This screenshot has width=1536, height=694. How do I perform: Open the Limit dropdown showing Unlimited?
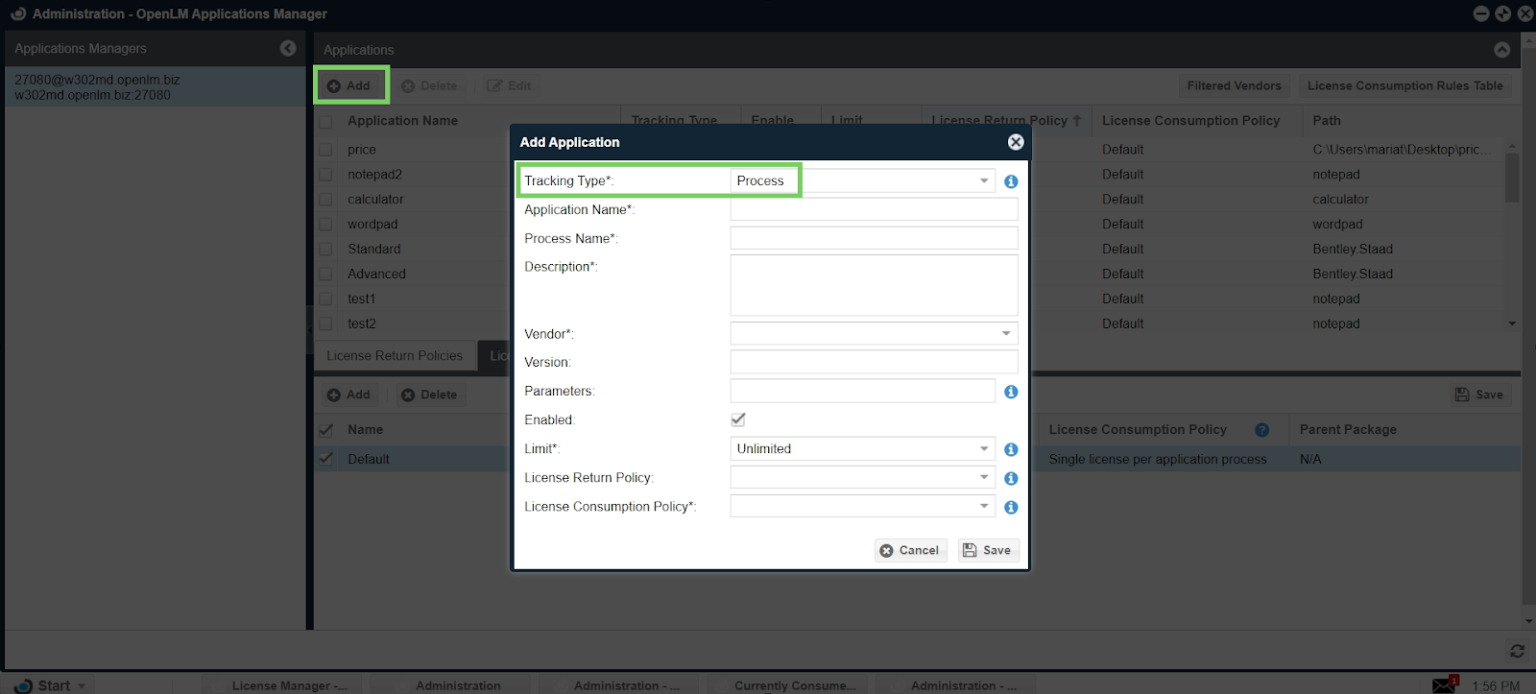(x=983, y=449)
